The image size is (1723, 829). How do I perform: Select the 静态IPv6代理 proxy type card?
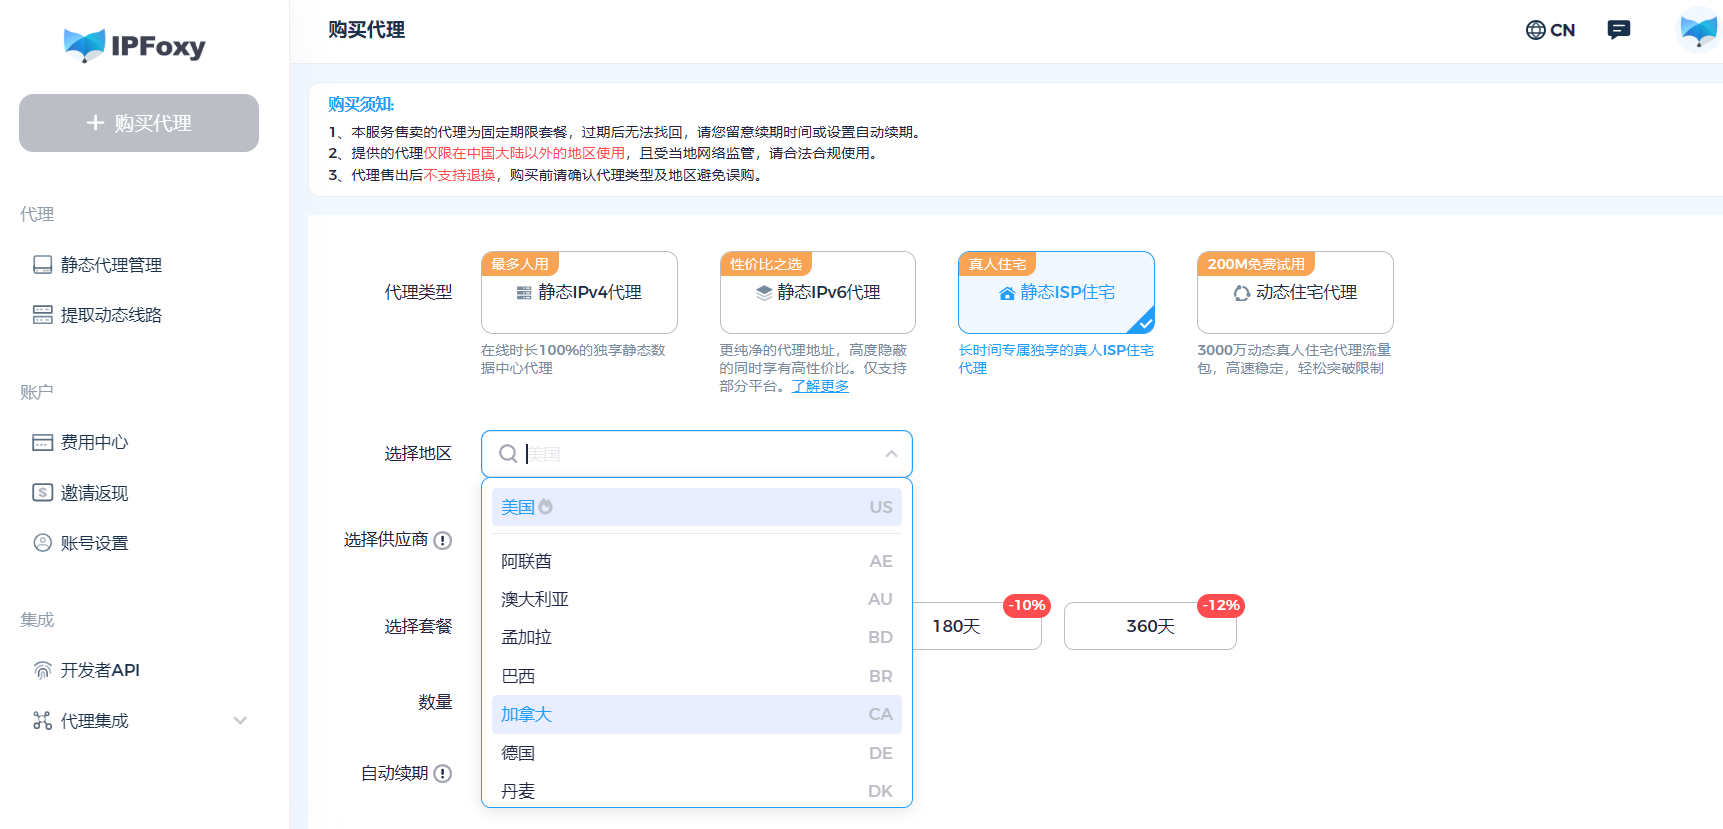click(818, 292)
